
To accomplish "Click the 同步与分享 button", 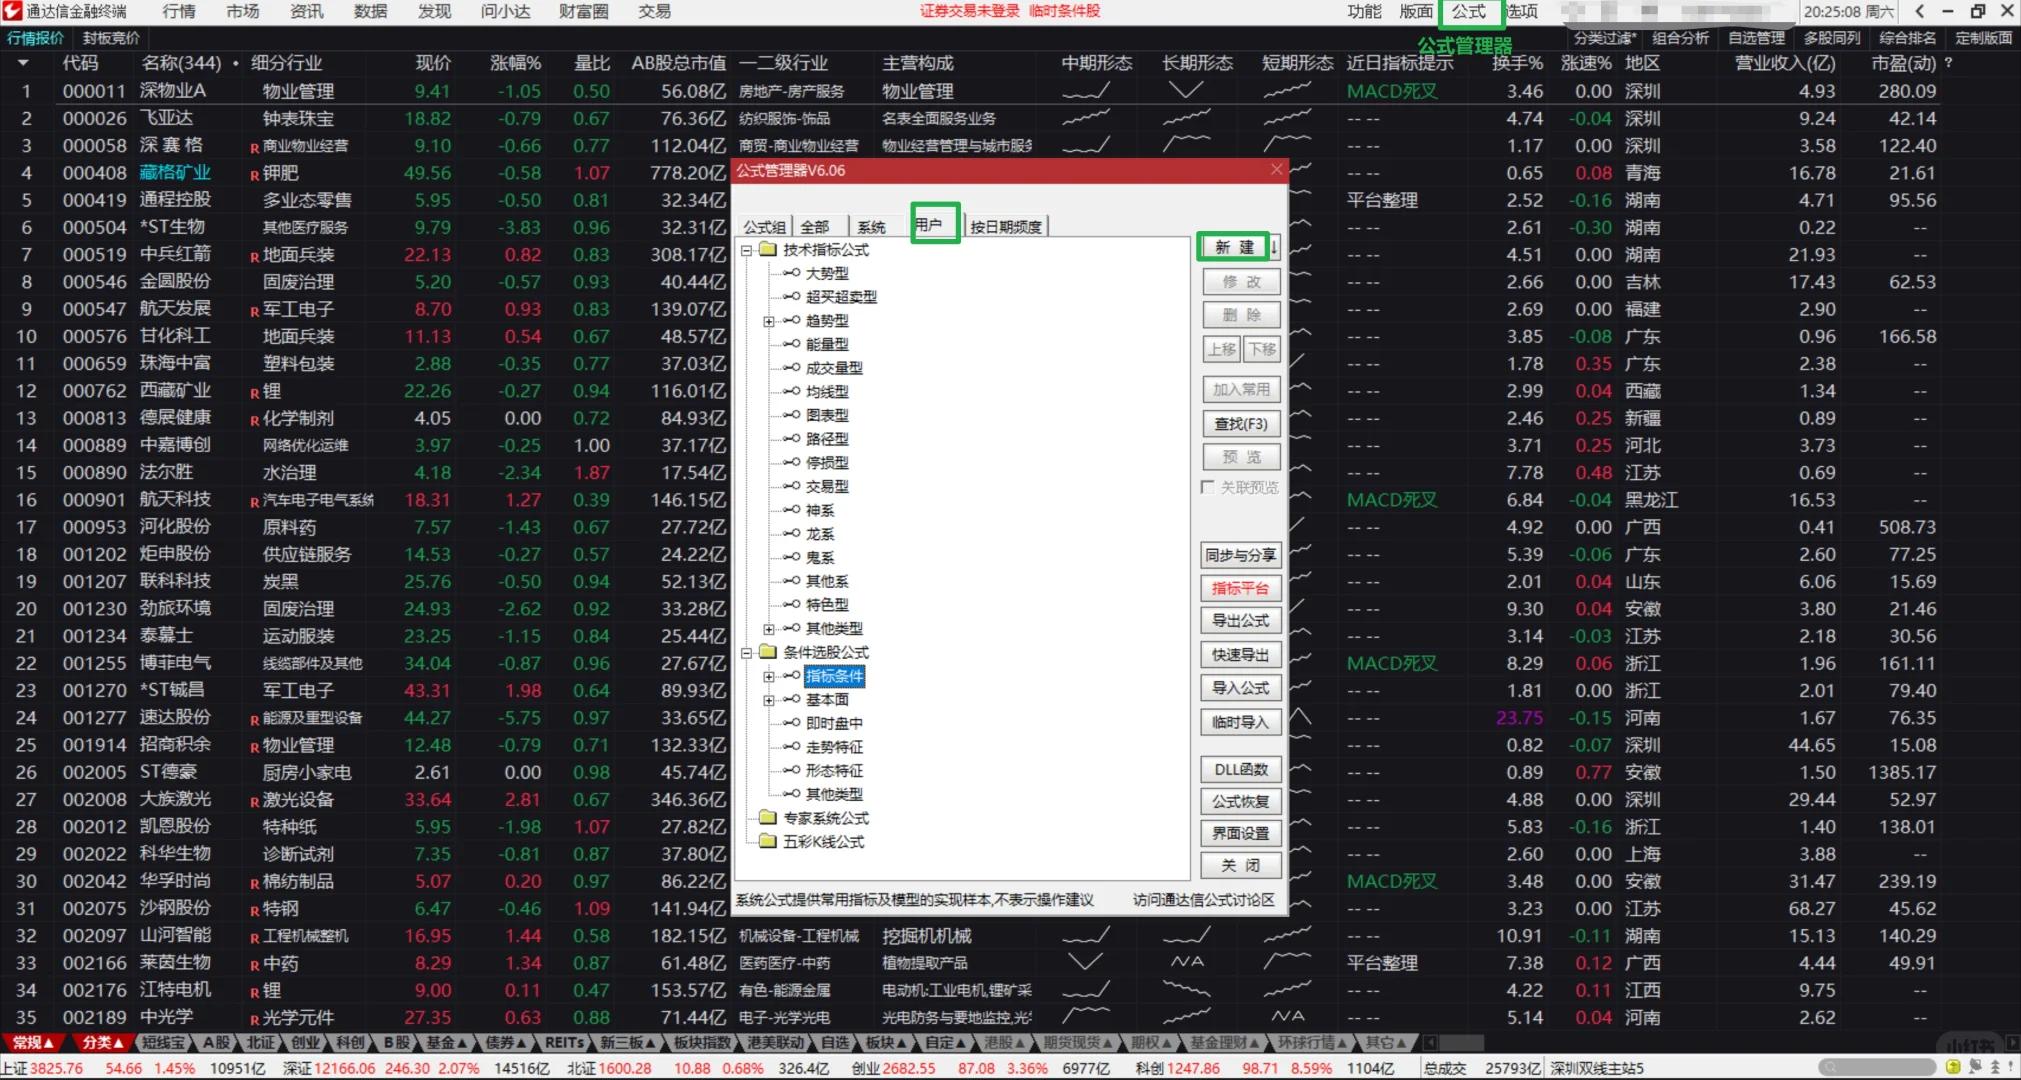I will coord(1241,555).
